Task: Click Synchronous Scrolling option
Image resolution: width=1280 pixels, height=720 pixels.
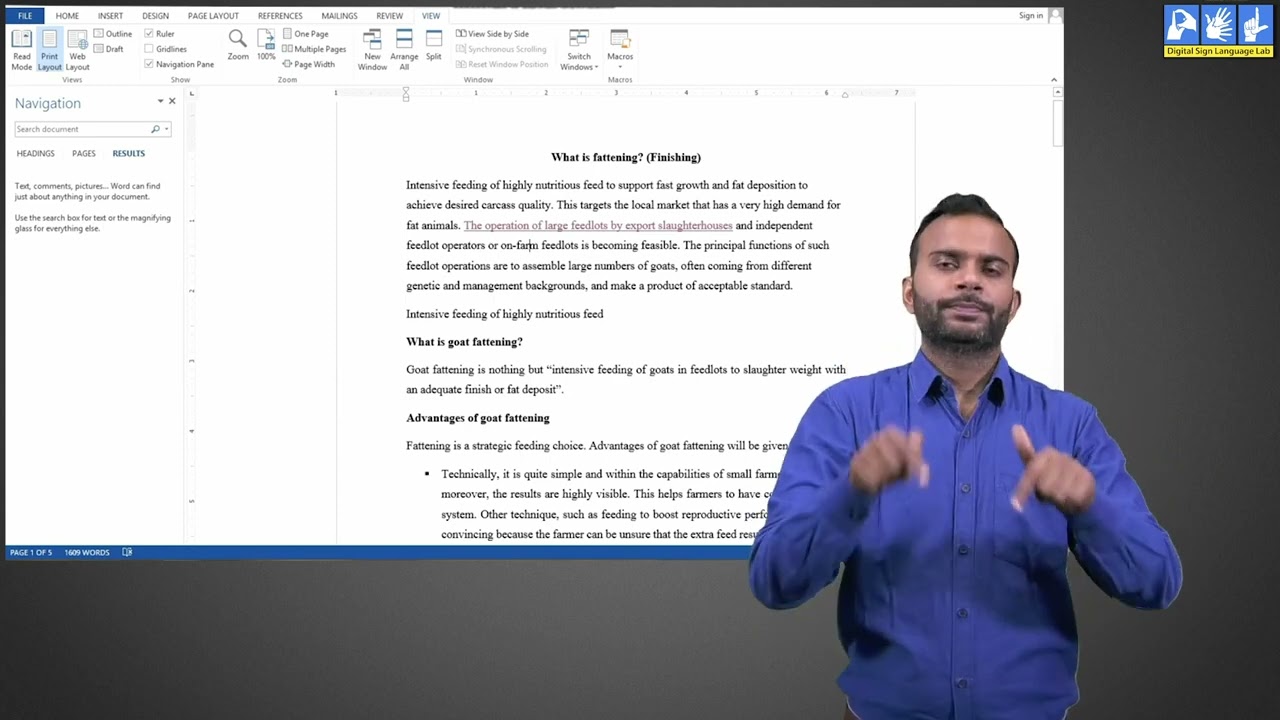Action: click(x=501, y=49)
